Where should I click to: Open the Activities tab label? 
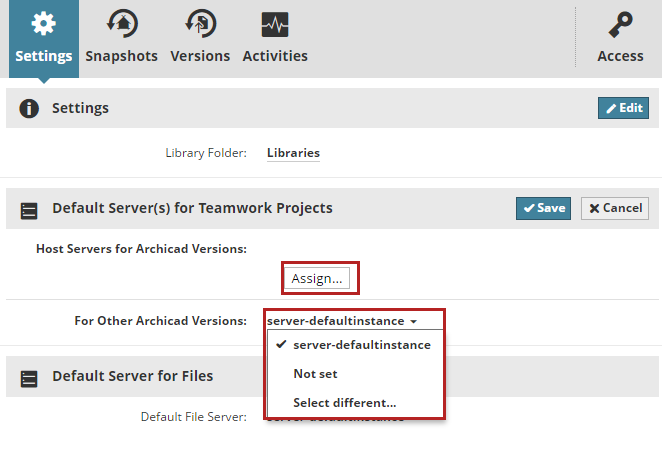pos(275,56)
